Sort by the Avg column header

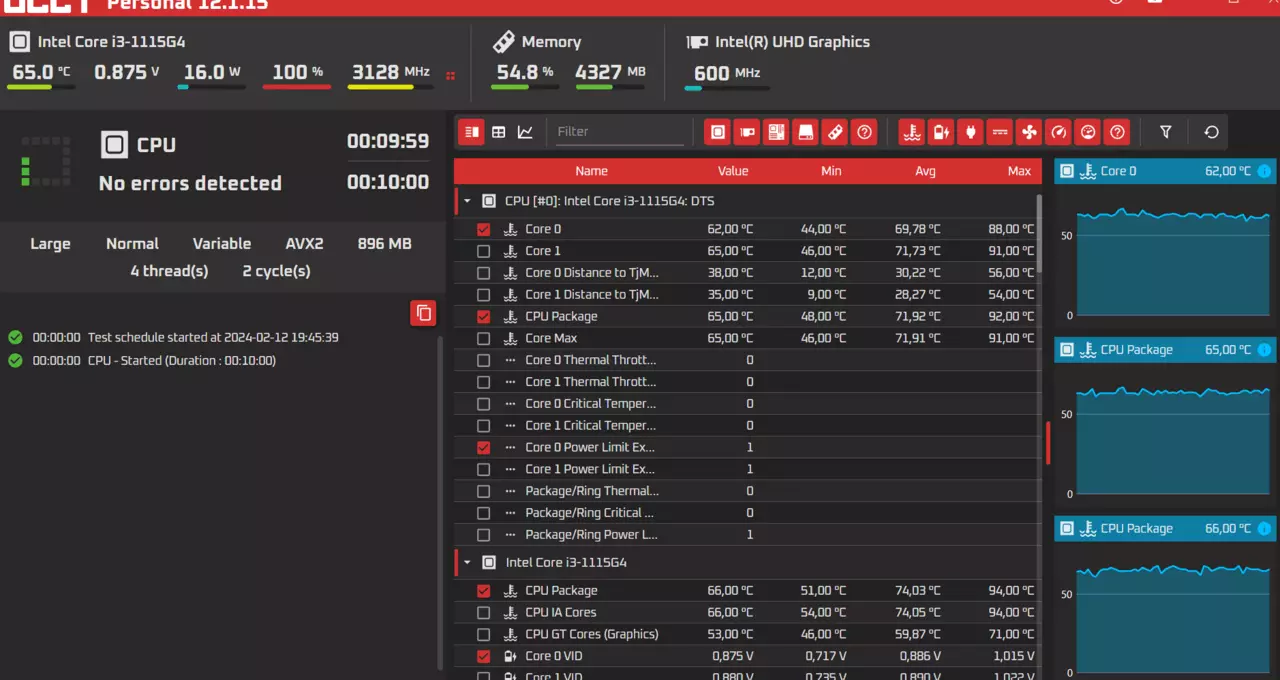(925, 171)
